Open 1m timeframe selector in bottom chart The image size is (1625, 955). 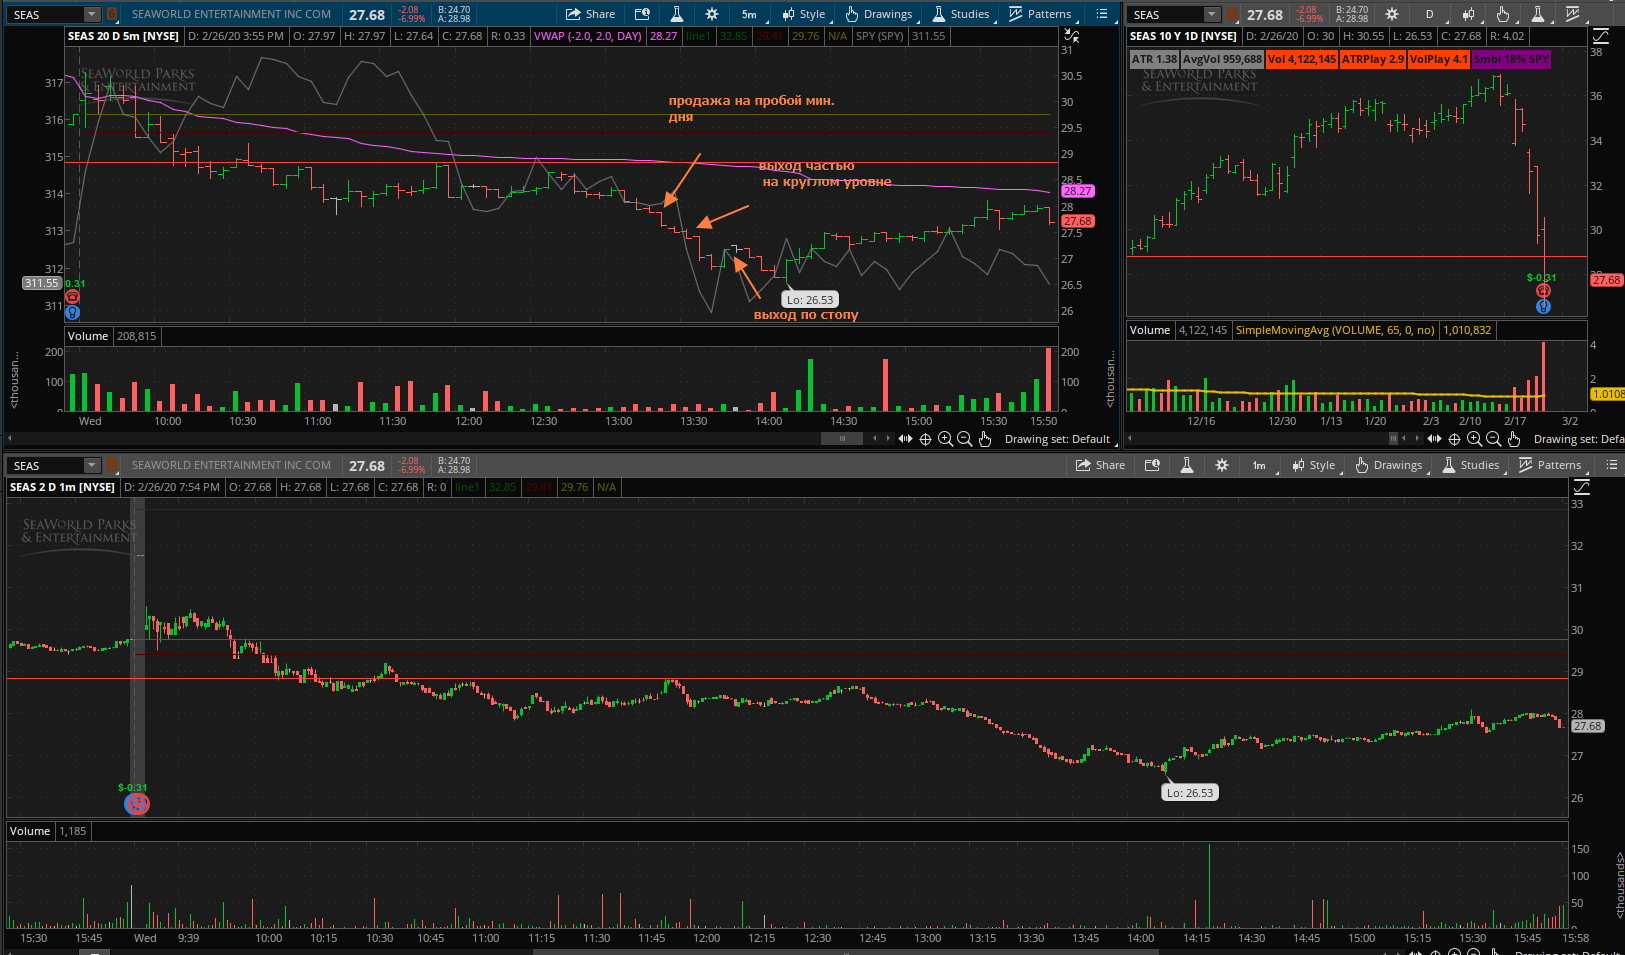tap(1259, 465)
